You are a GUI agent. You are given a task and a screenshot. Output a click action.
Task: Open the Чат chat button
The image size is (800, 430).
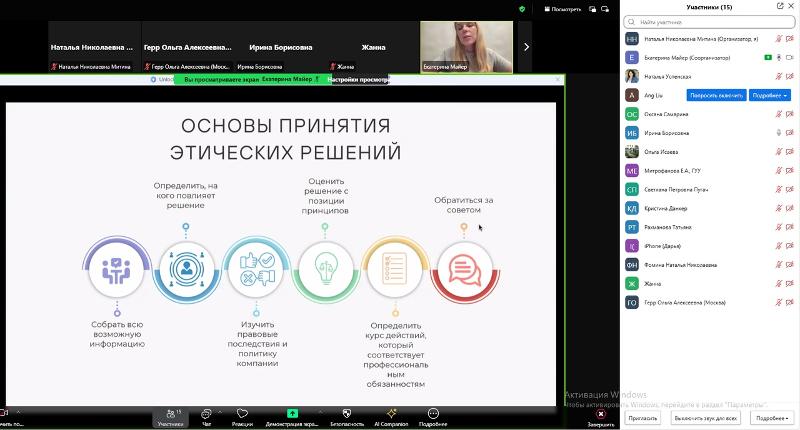(206, 415)
